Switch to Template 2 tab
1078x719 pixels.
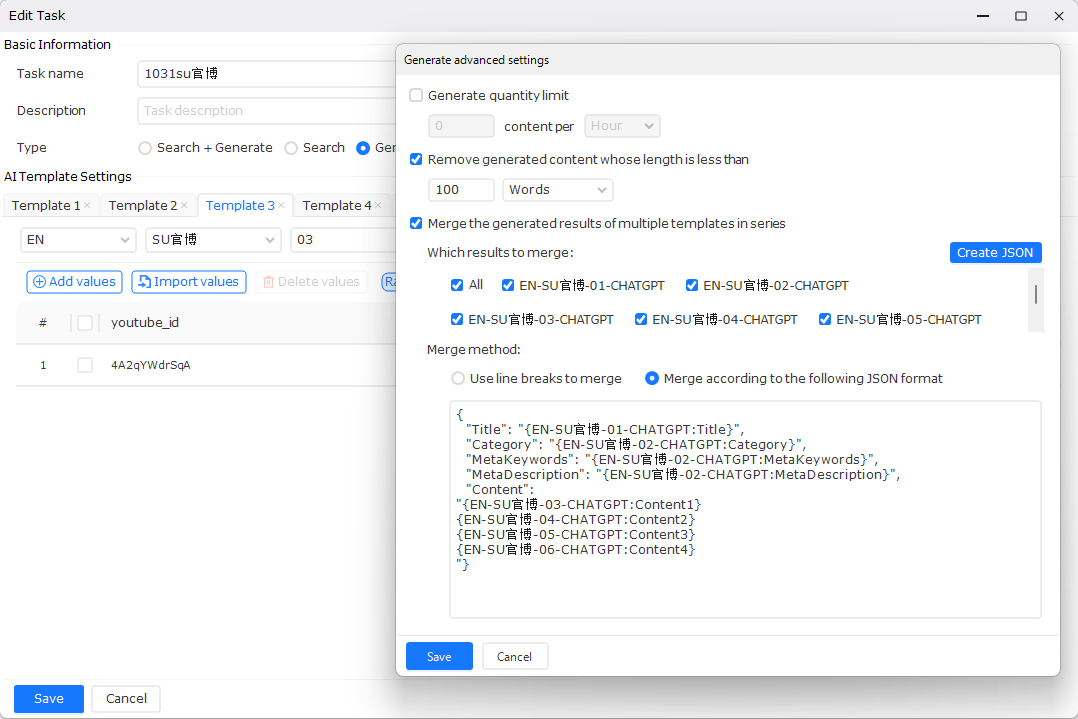pyautogui.click(x=142, y=206)
